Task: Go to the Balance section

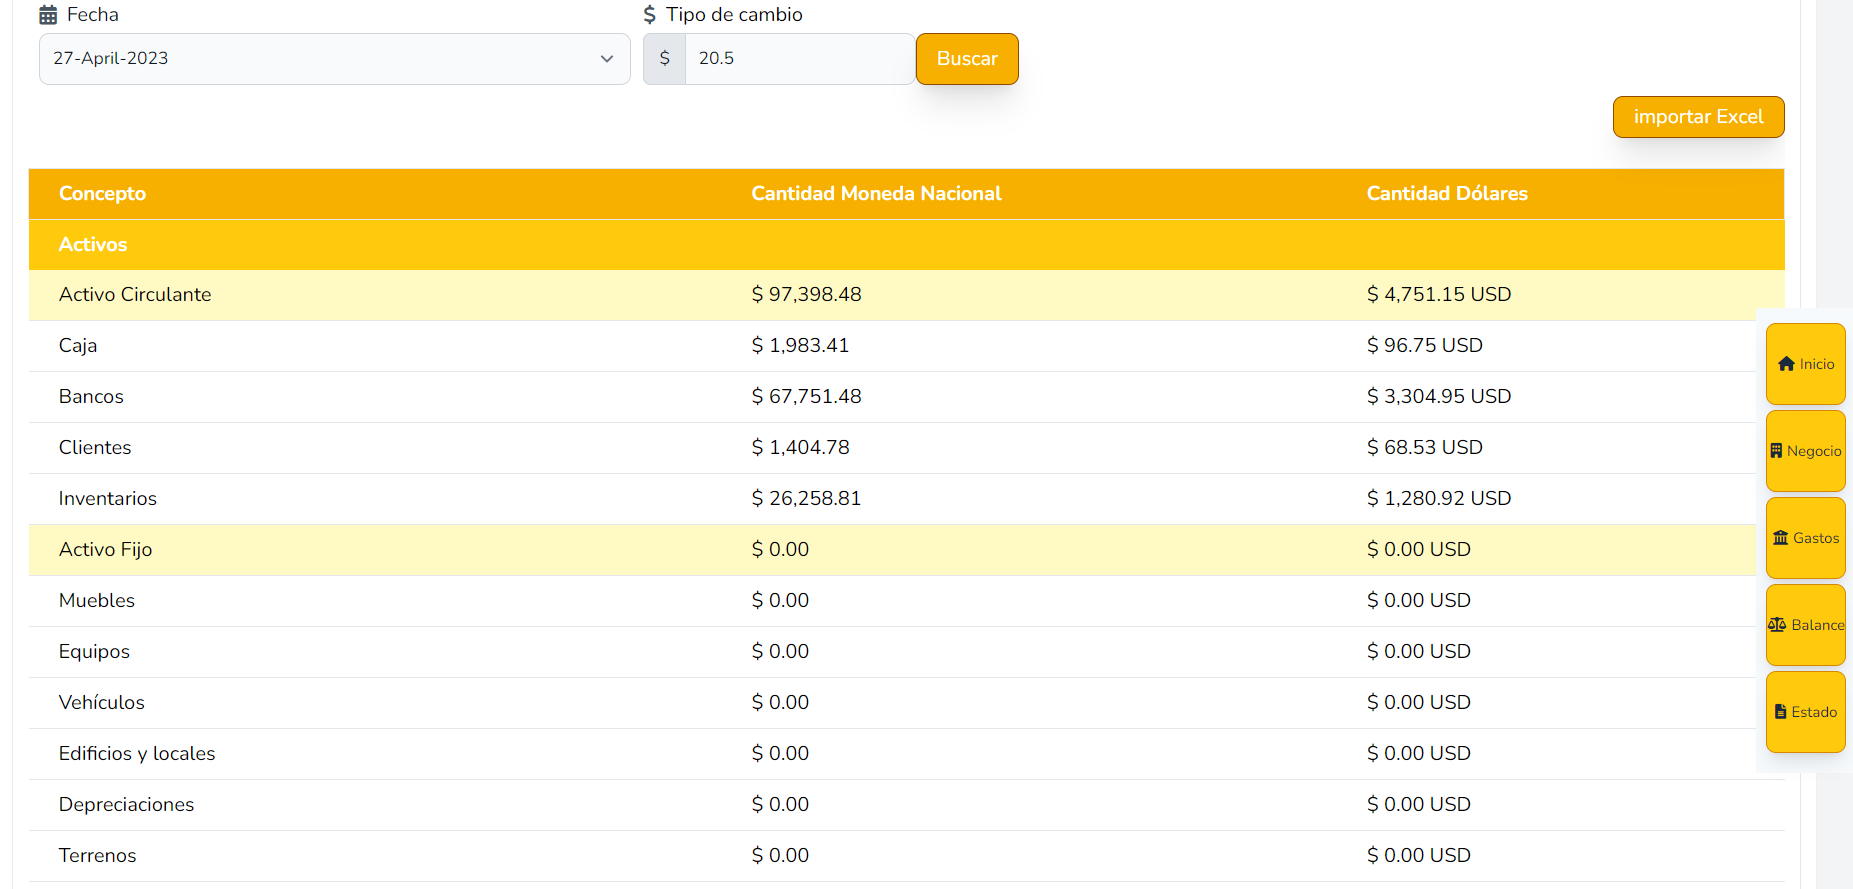Action: (x=1805, y=625)
